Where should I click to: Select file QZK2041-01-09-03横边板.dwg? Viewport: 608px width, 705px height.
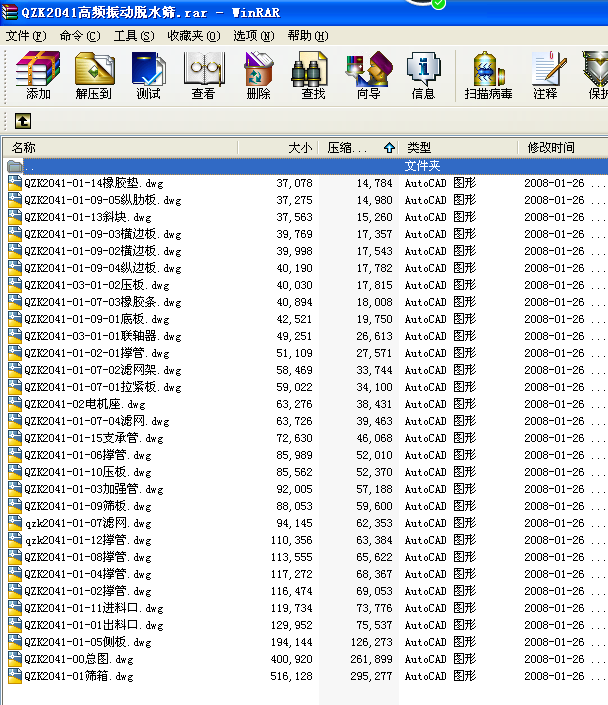pyautogui.click(x=103, y=234)
